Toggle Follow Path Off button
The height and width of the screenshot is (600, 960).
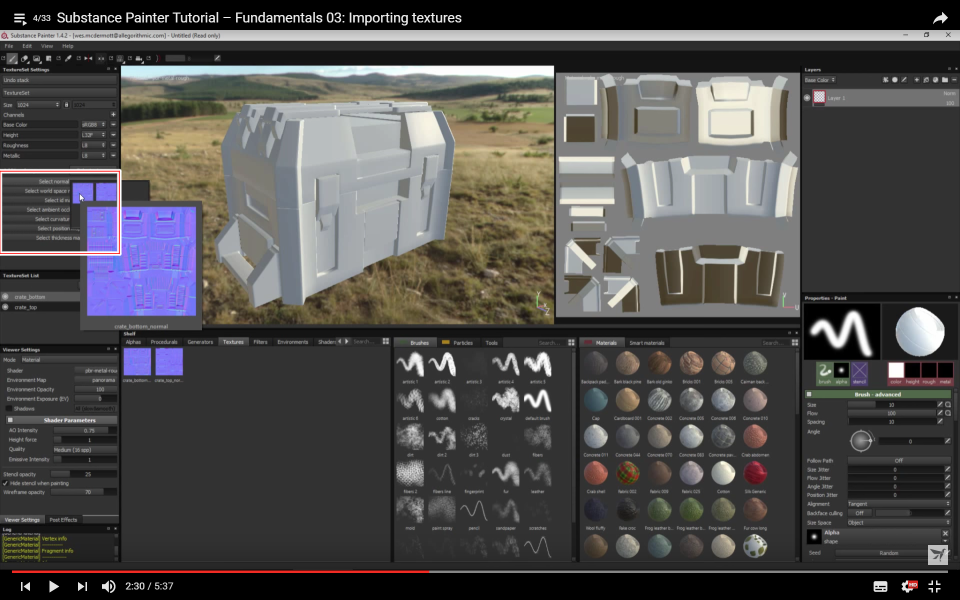[x=898, y=460]
